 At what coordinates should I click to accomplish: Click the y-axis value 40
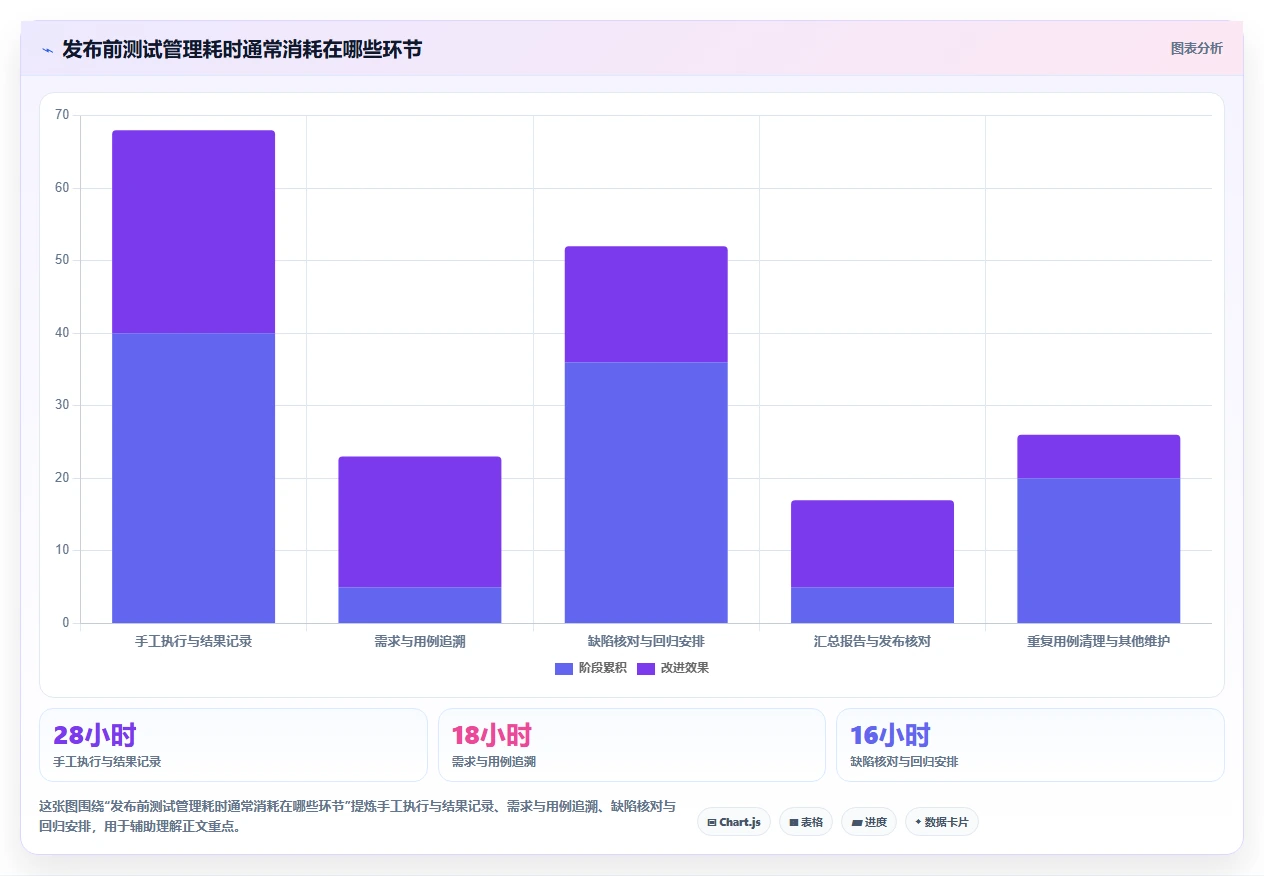tap(62, 333)
